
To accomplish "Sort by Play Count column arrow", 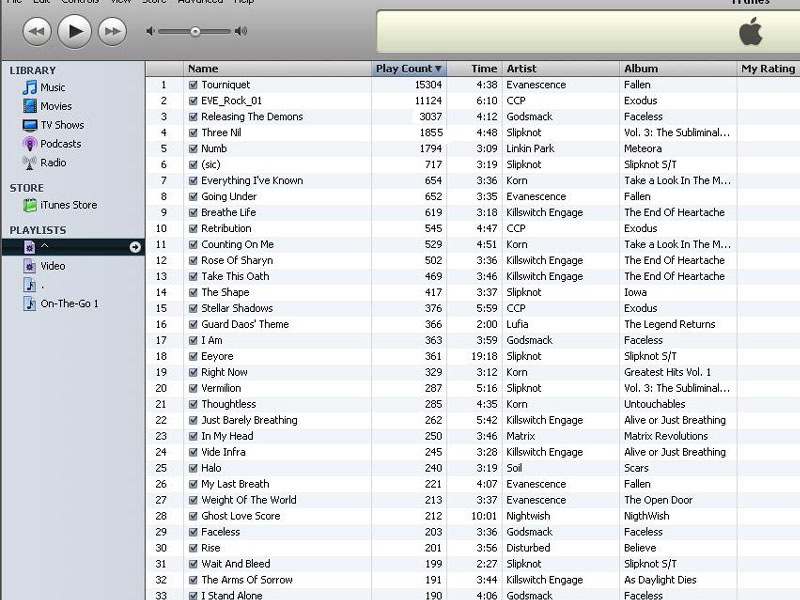I will coord(438,69).
